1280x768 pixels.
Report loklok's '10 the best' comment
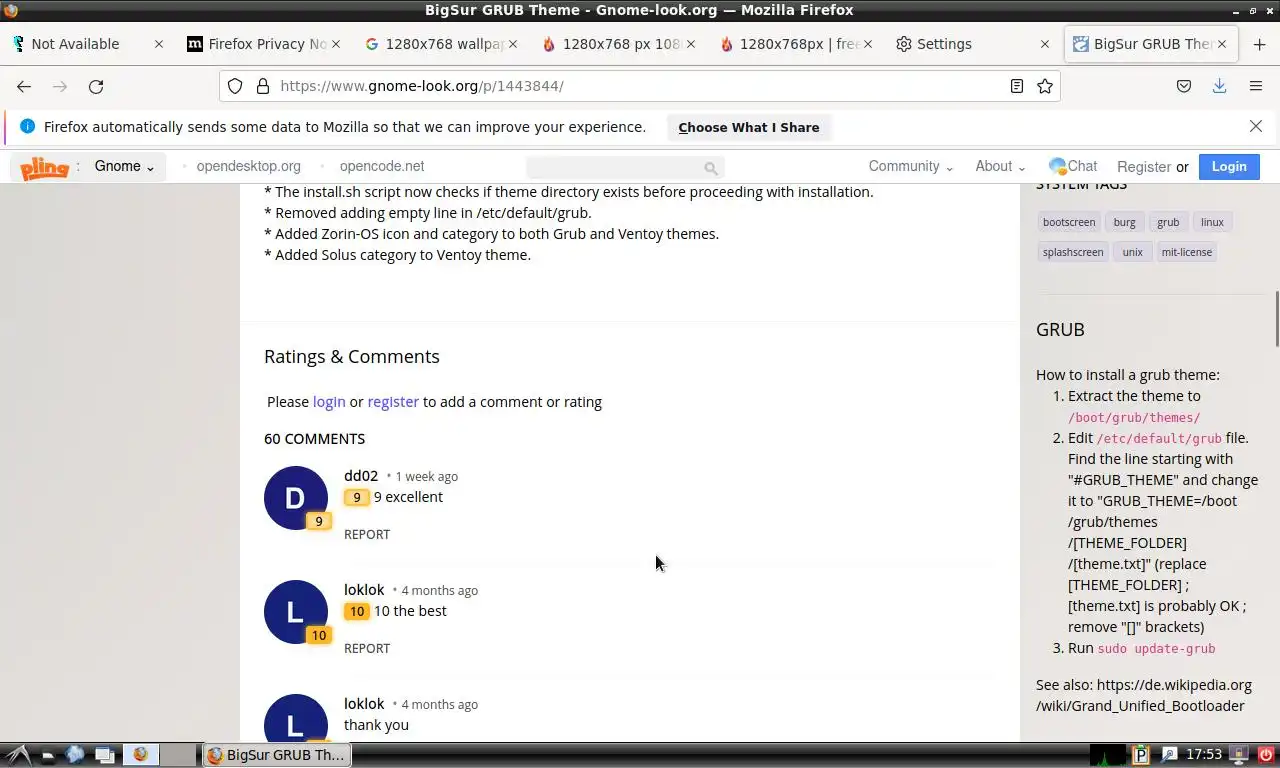pos(367,648)
